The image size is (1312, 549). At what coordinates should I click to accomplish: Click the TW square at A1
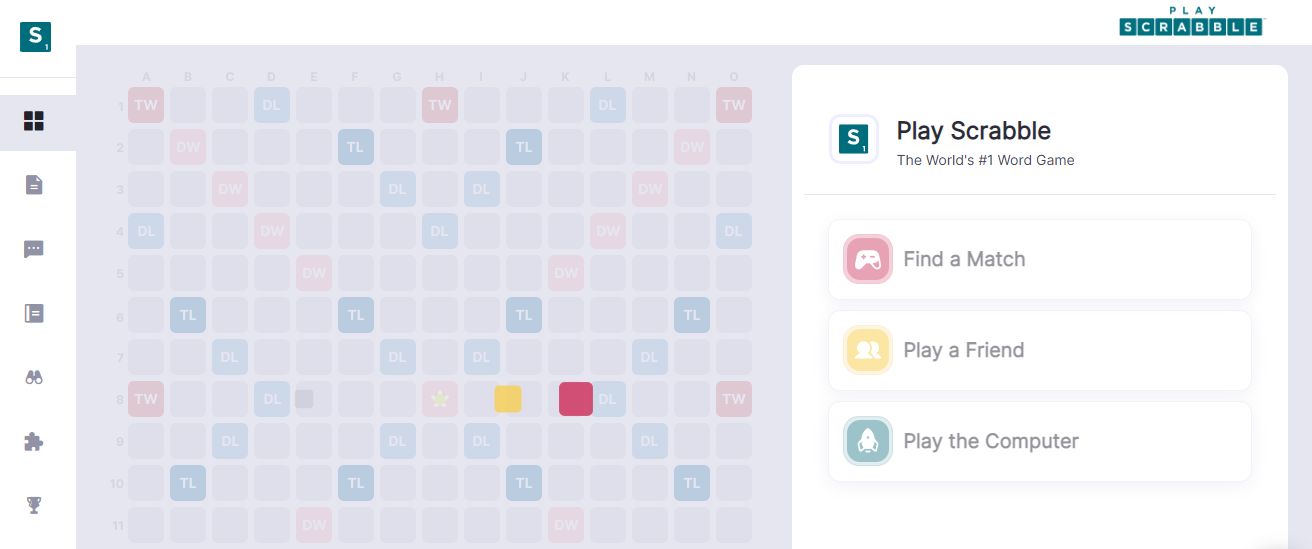tap(146, 105)
